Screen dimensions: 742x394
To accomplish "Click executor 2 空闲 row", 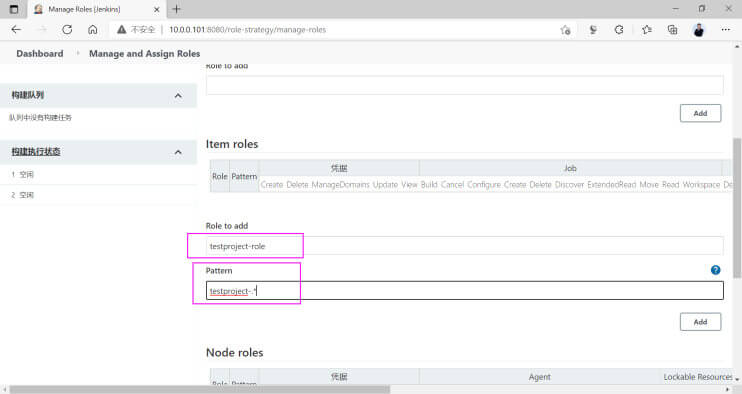I will click(x=98, y=195).
